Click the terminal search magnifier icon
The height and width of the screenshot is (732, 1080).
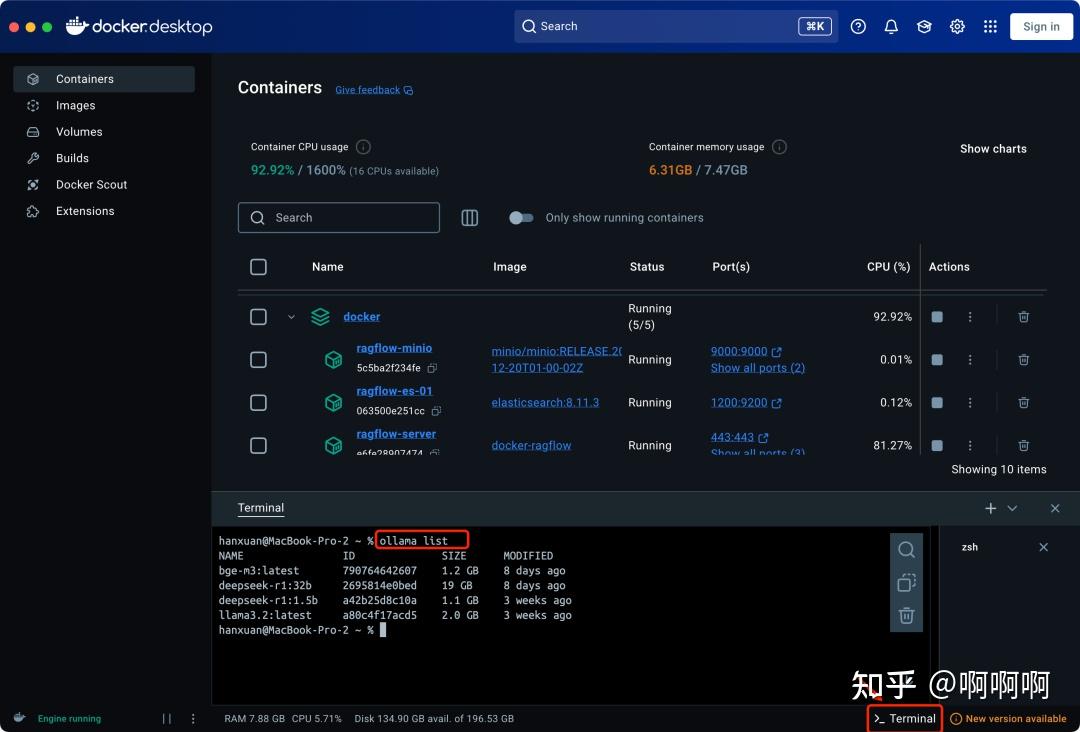pyautogui.click(x=906, y=550)
